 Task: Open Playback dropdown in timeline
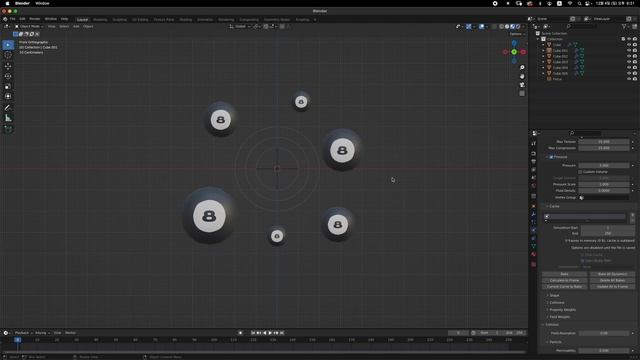tap(23, 333)
